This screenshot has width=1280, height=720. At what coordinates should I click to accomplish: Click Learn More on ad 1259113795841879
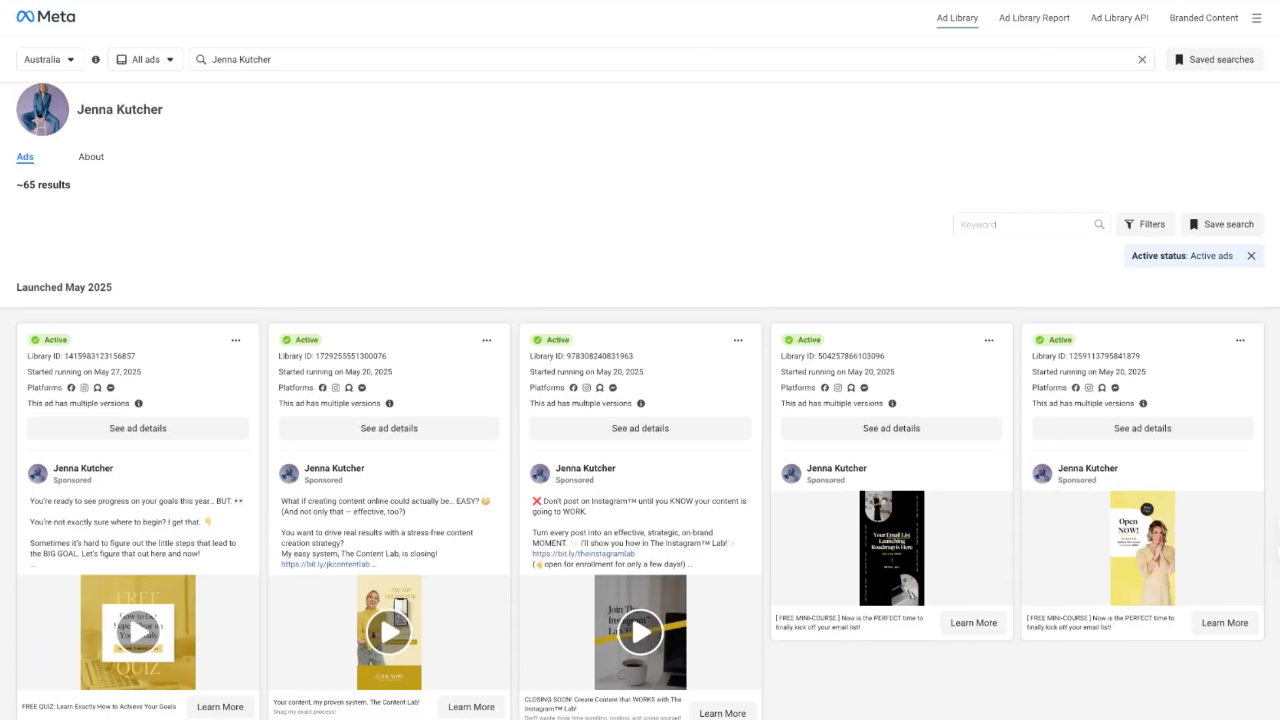1225,623
